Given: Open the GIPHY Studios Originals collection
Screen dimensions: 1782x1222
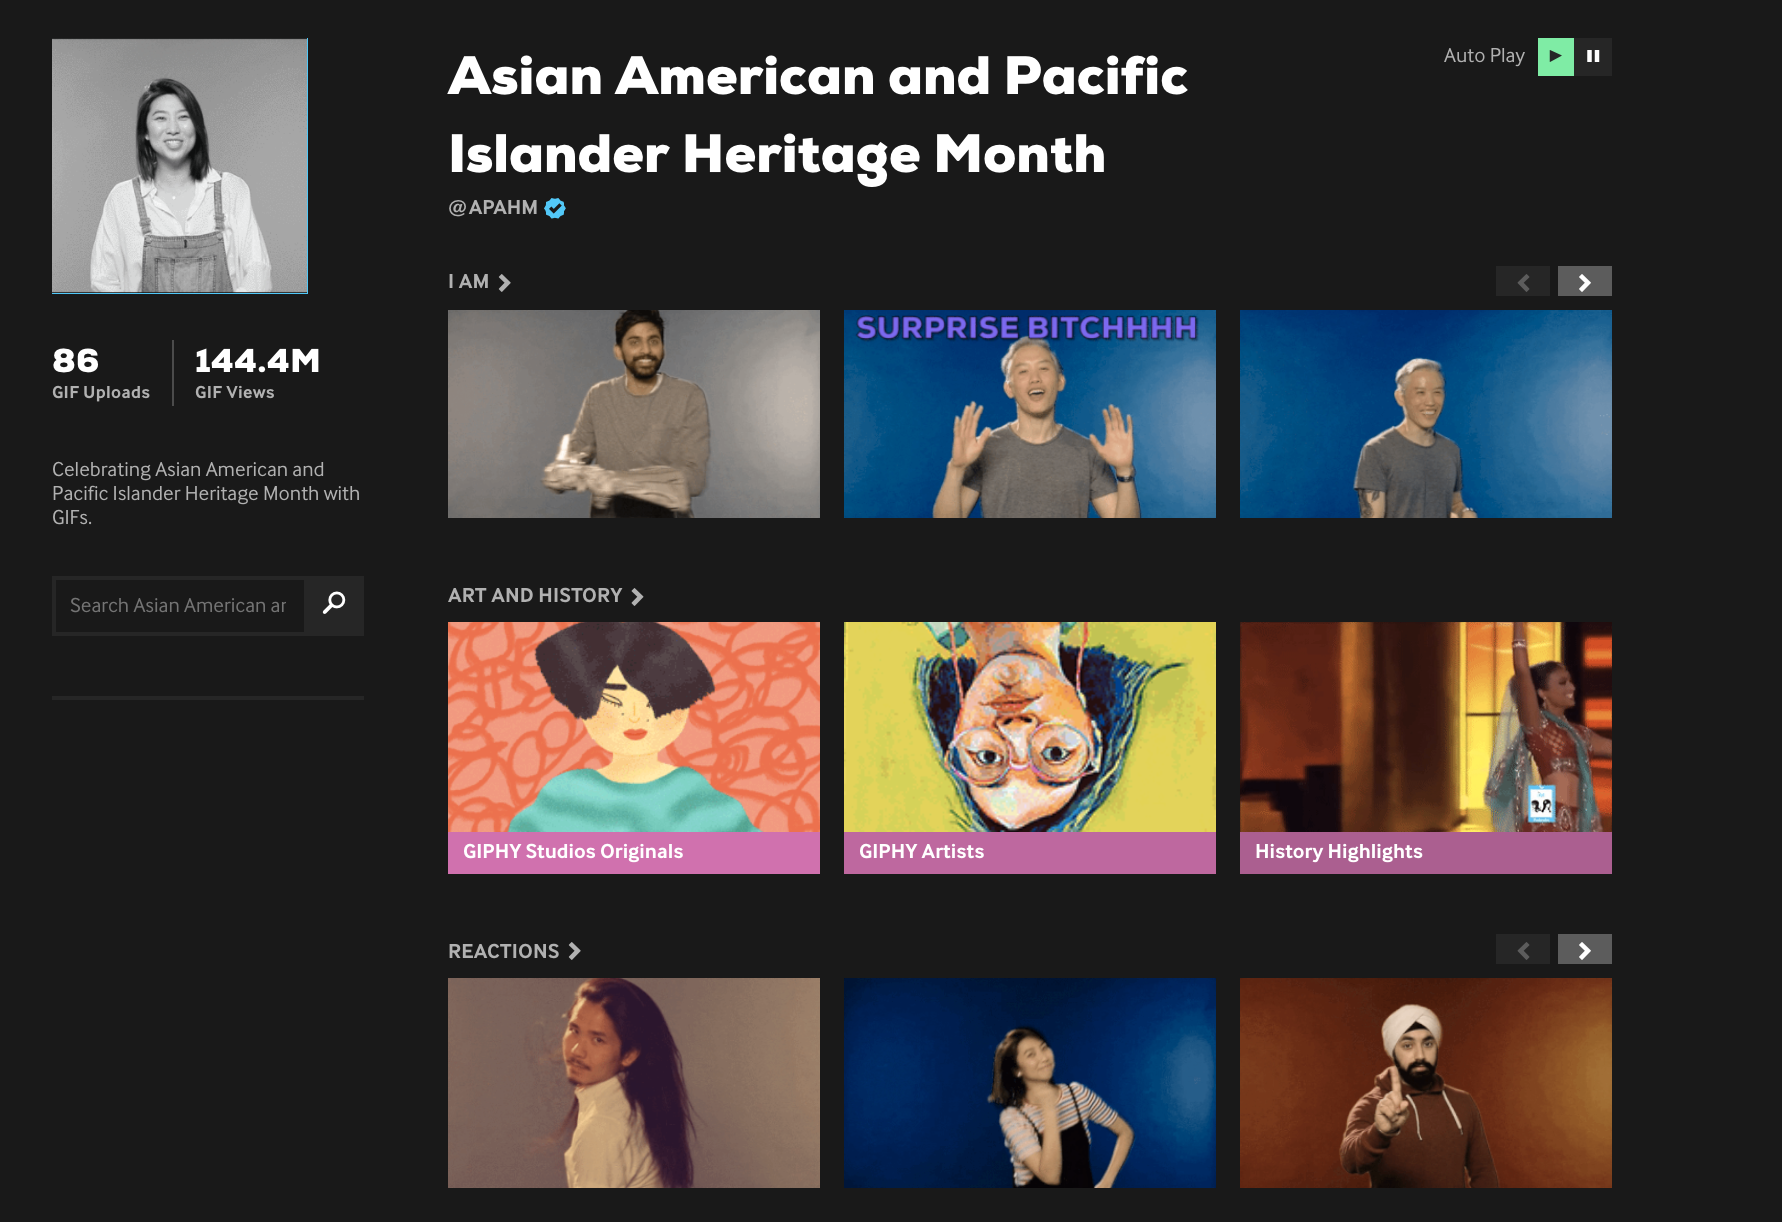Looking at the screenshot, I should click(x=634, y=748).
